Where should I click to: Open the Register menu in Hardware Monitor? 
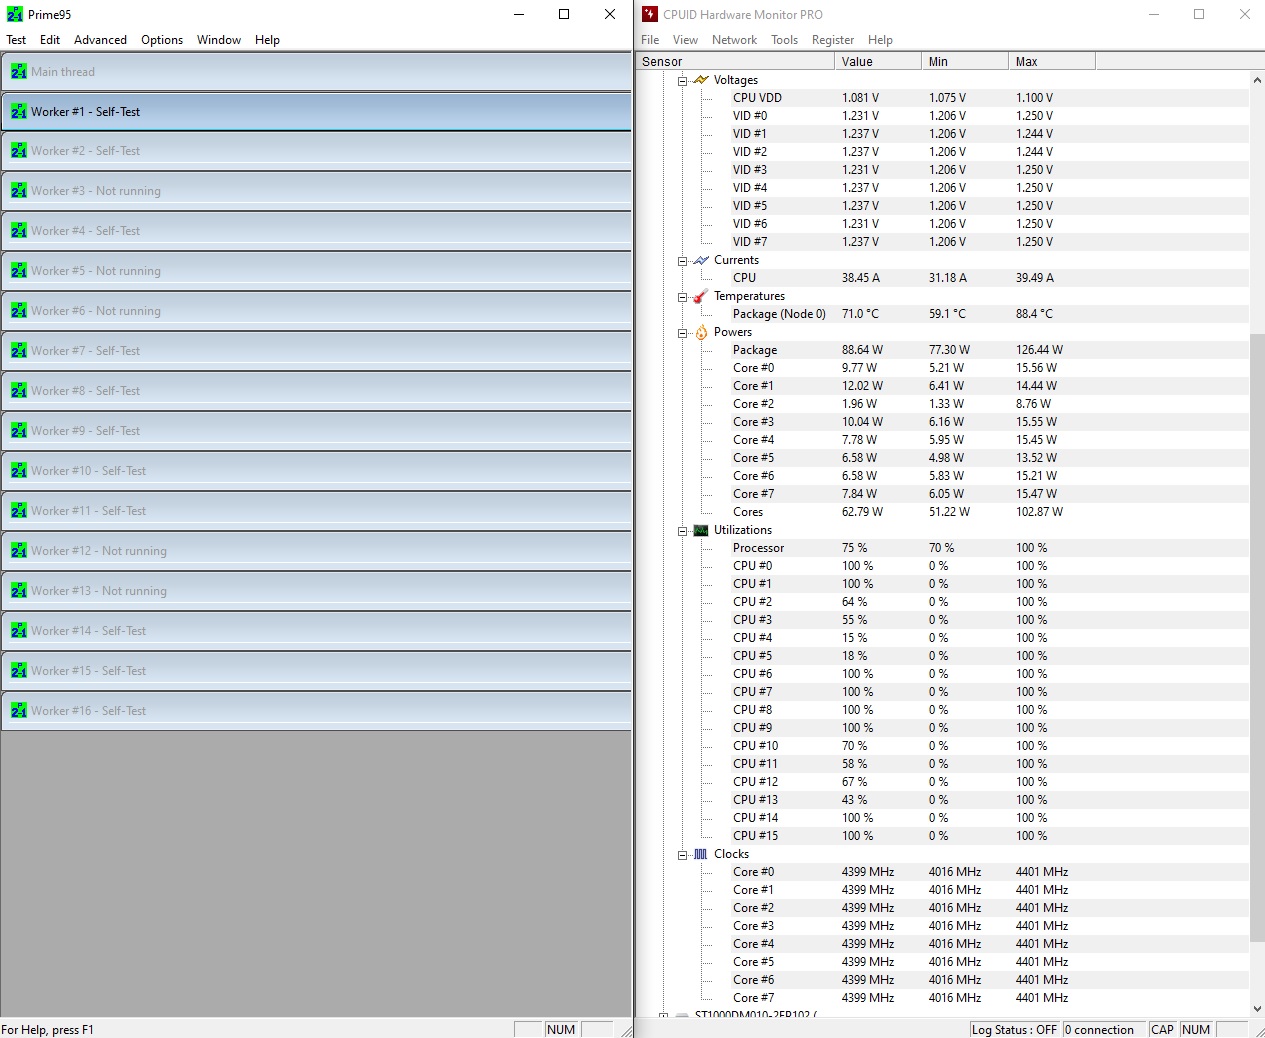pos(833,40)
